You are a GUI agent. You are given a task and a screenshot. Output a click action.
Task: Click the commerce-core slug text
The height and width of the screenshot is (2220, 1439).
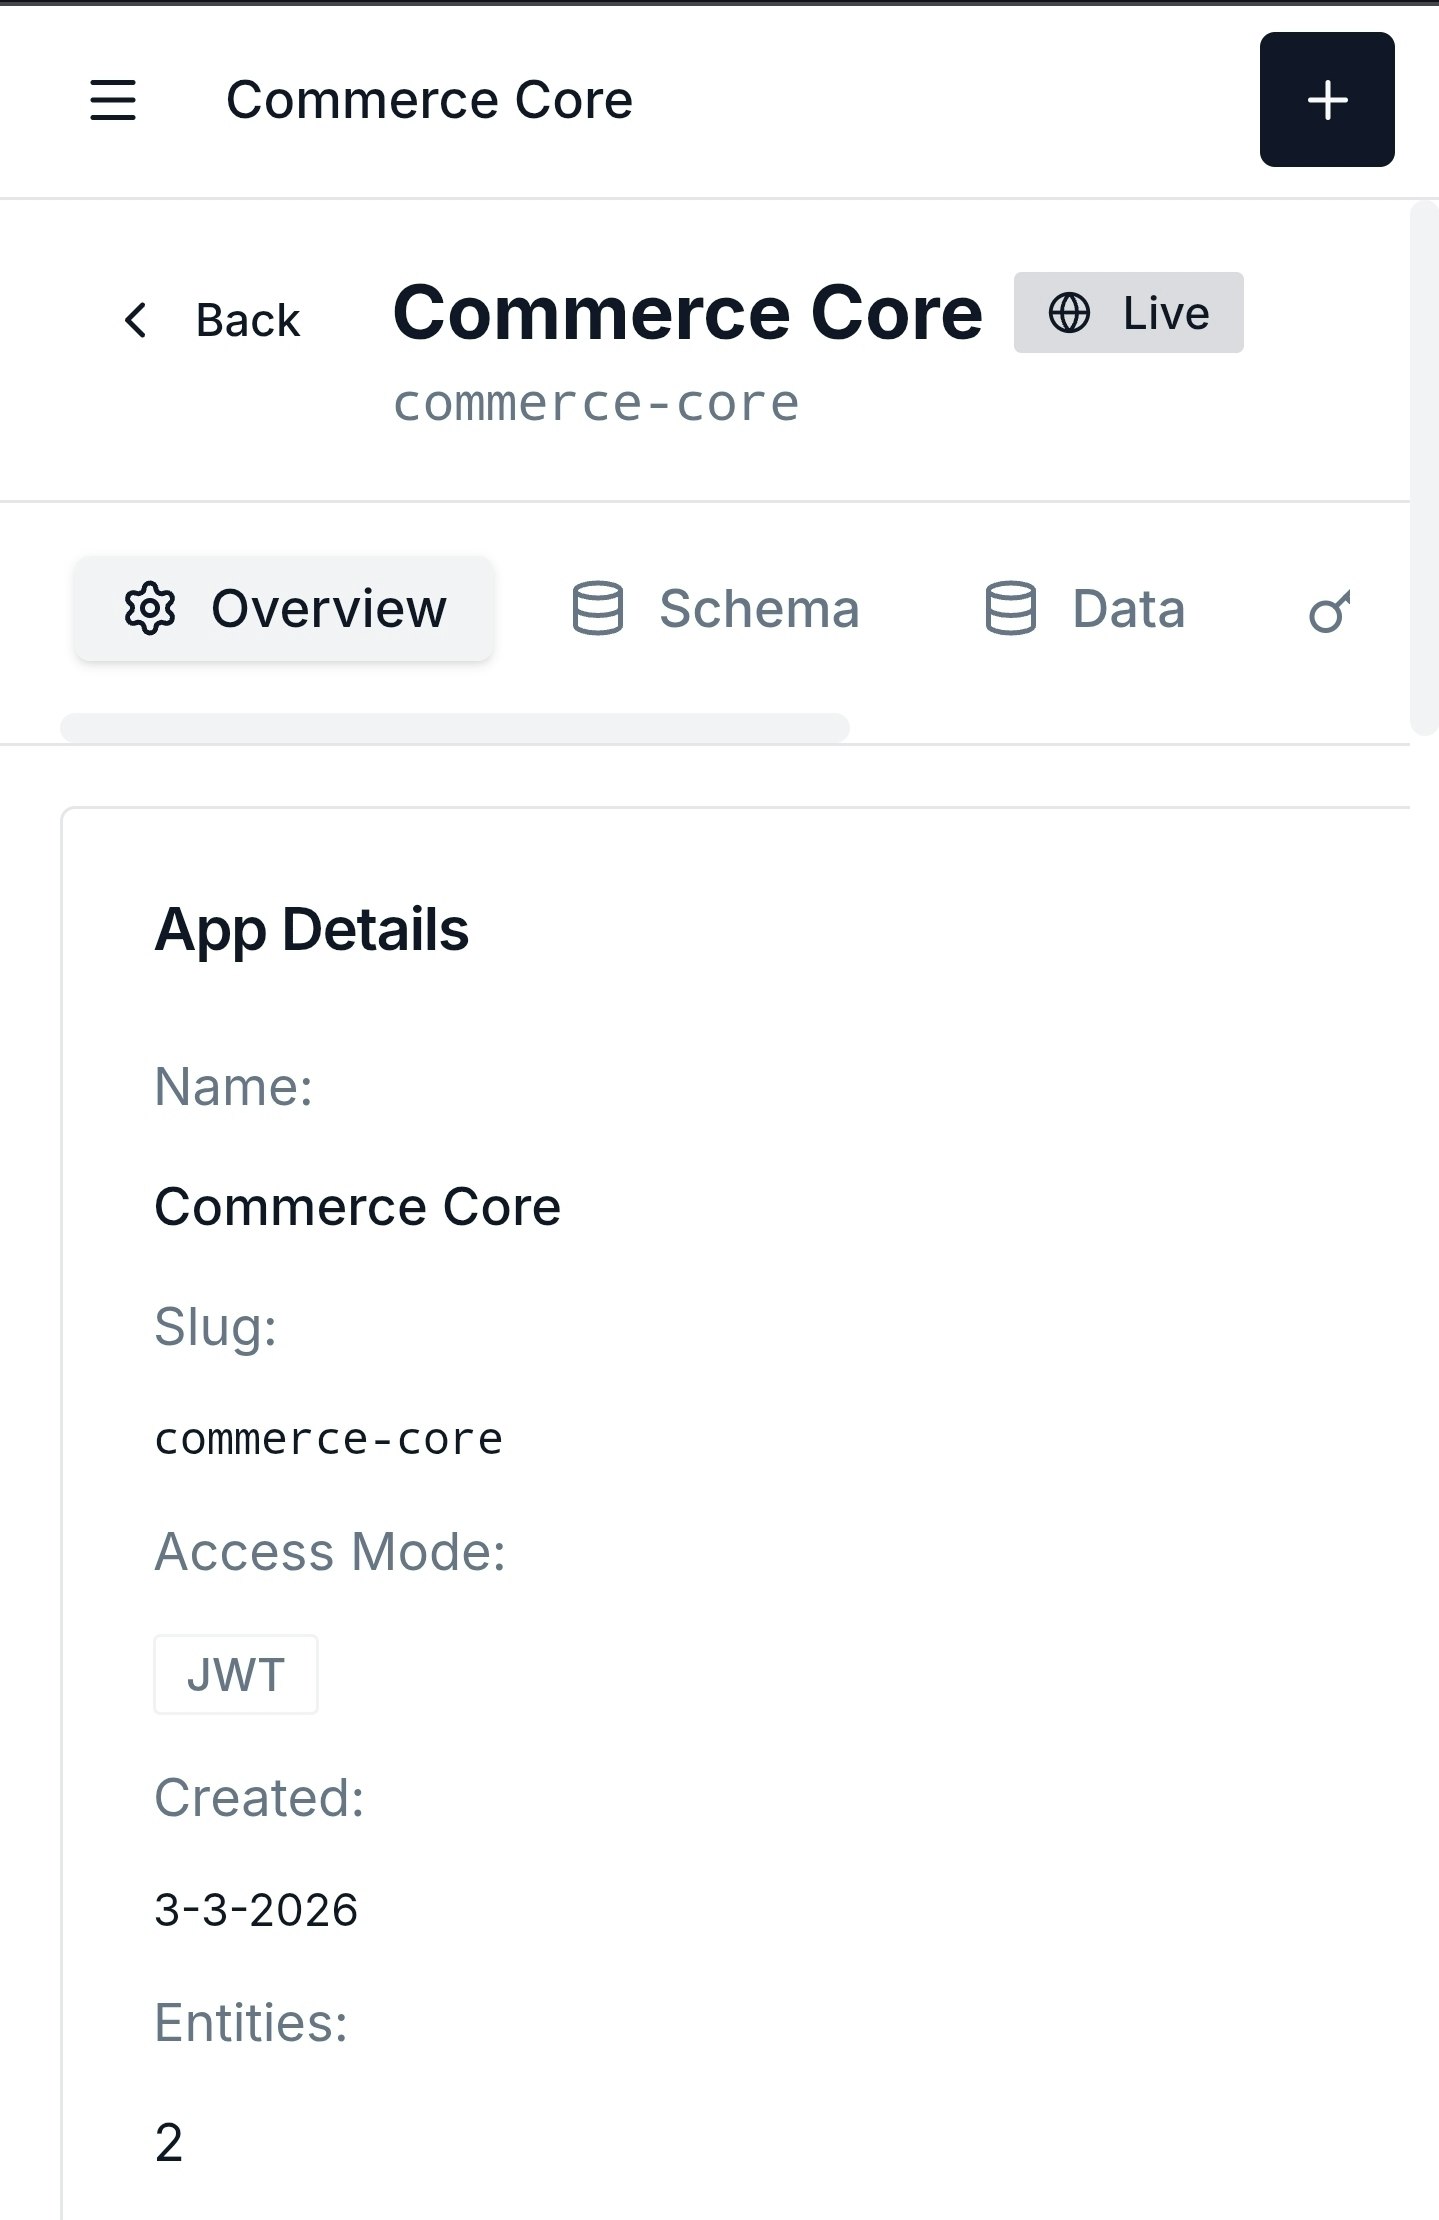pyautogui.click(x=595, y=402)
